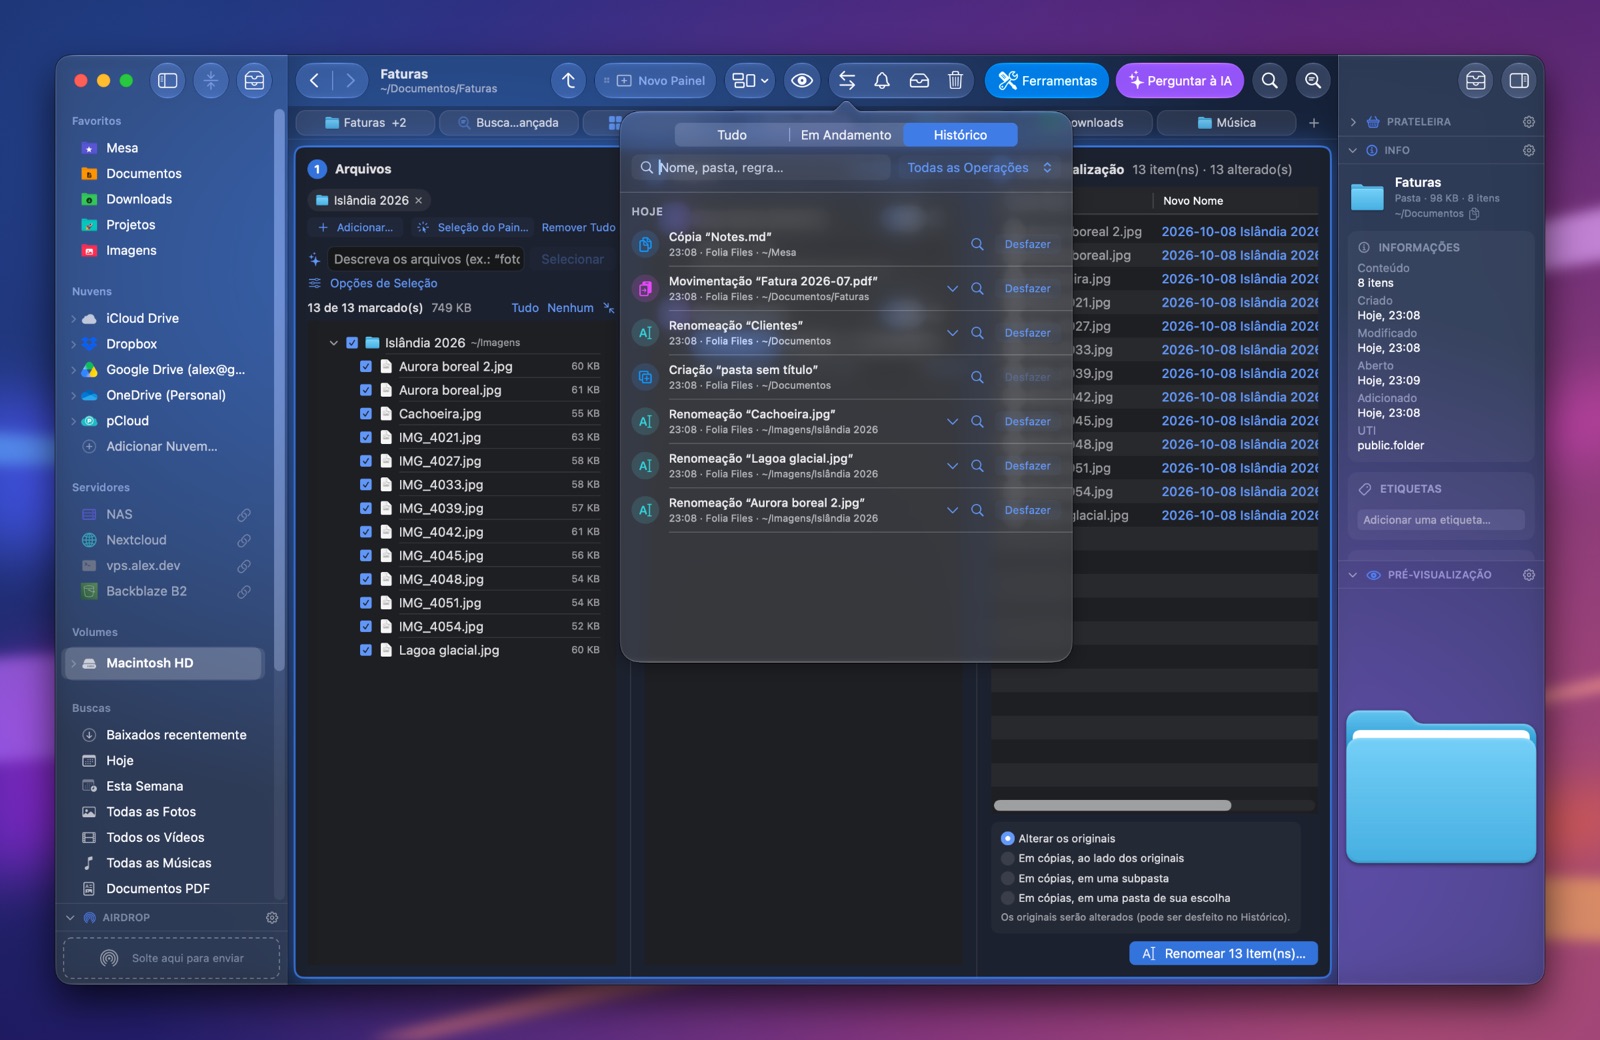Toggle Quick Look eye icon
Screen dimensions: 1600x1040
point(802,81)
